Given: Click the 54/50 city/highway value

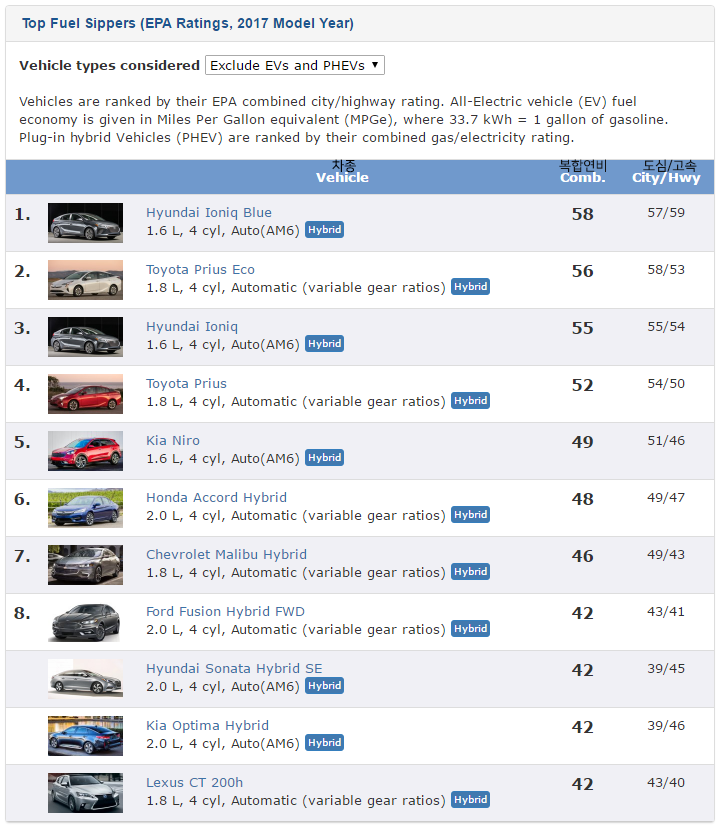Looking at the screenshot, I should (666, 383).
